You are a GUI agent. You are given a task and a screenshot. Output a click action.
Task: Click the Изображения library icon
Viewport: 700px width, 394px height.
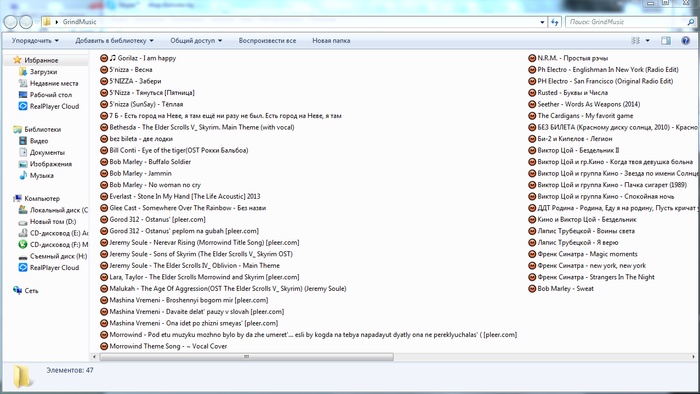pyautogui.click(x=23, y=164)
